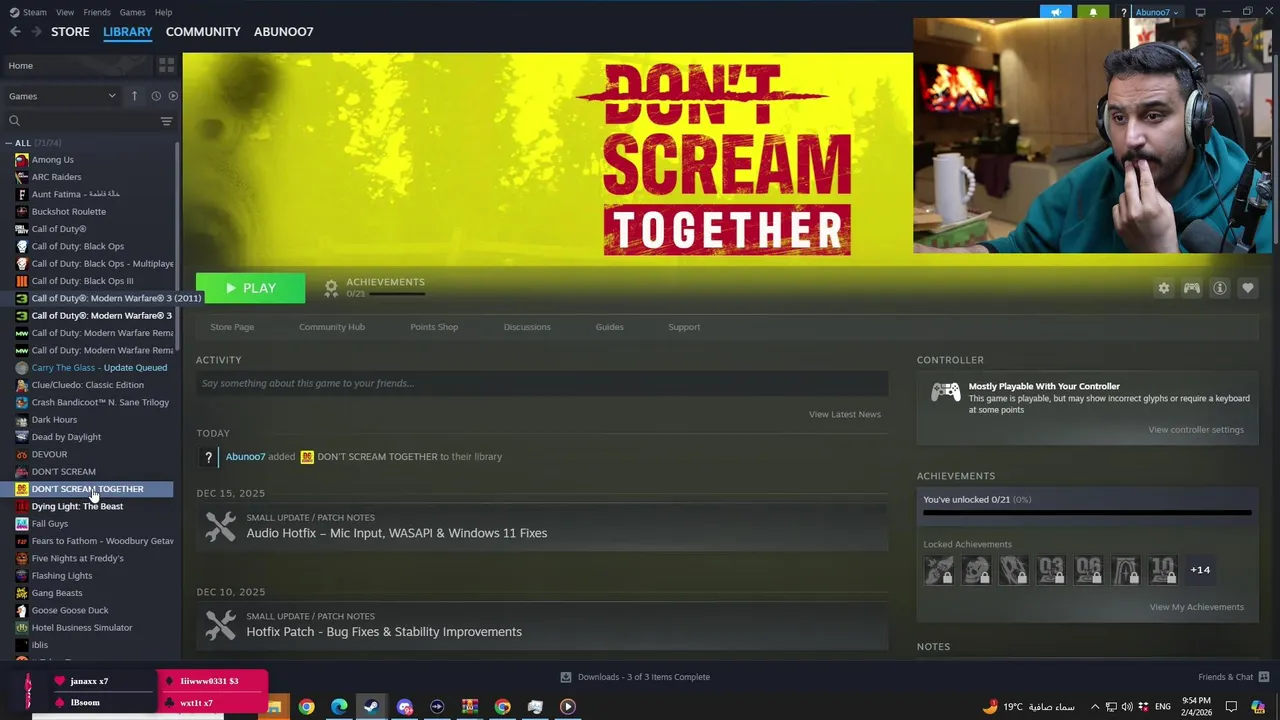Click the Abunoo7 name in activity

[245, 457]
